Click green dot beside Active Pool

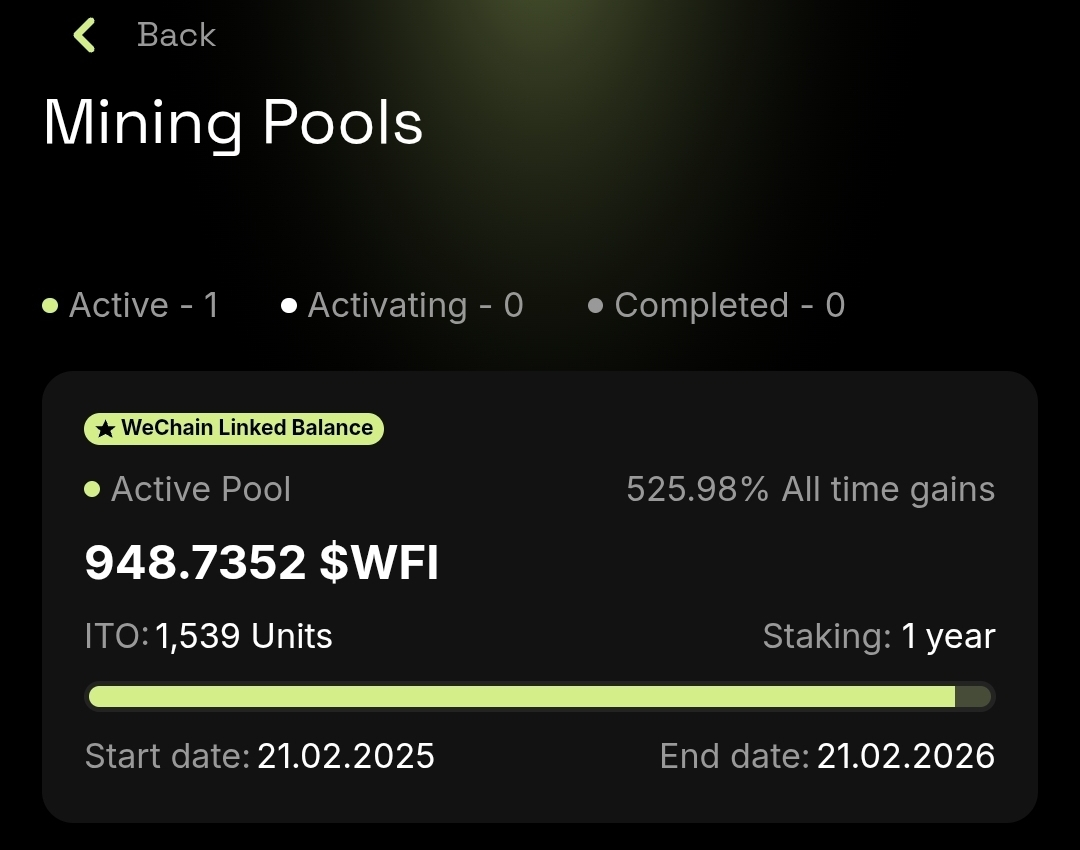[x=92, y=490]
